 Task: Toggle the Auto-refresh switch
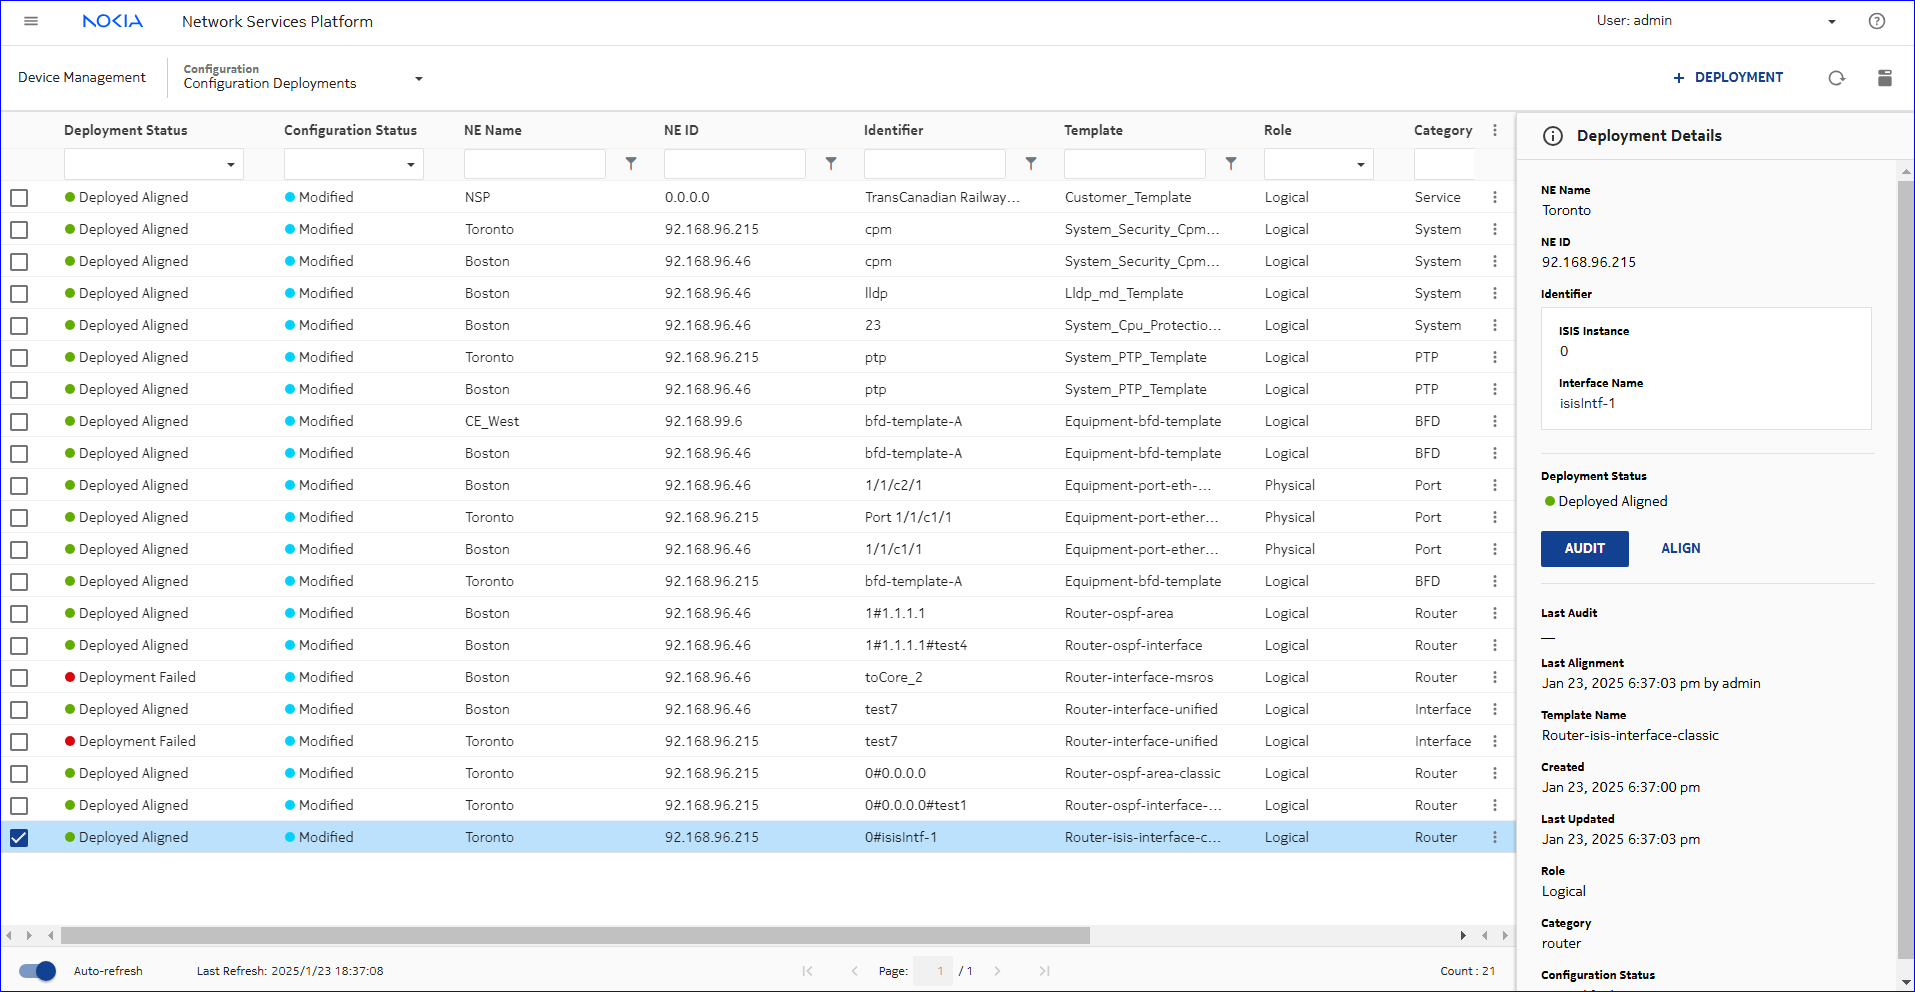[x=38, y=971]
